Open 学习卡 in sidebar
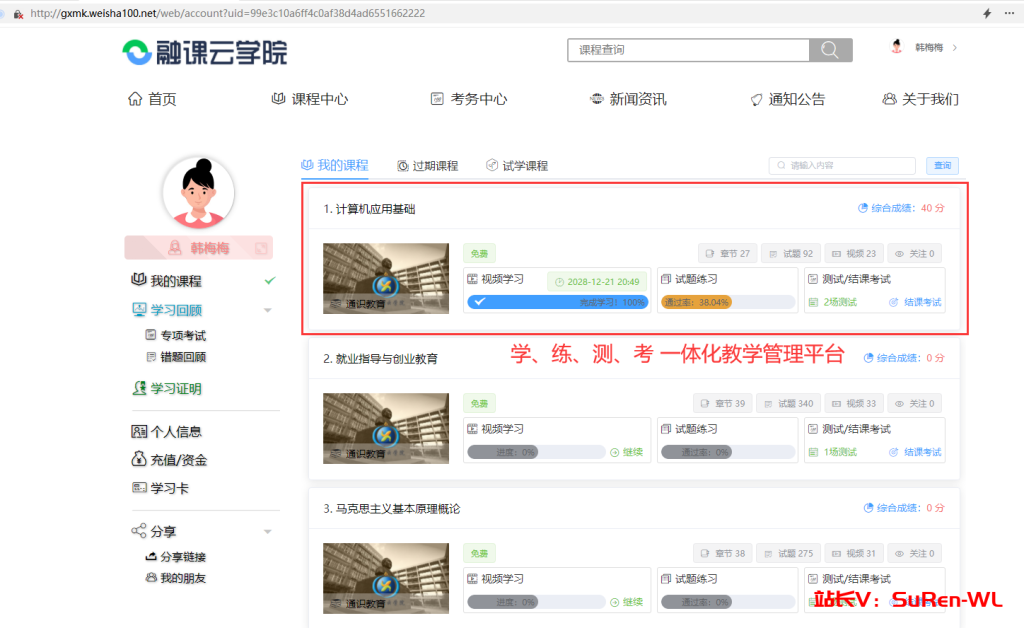 (x=160, y=488)
